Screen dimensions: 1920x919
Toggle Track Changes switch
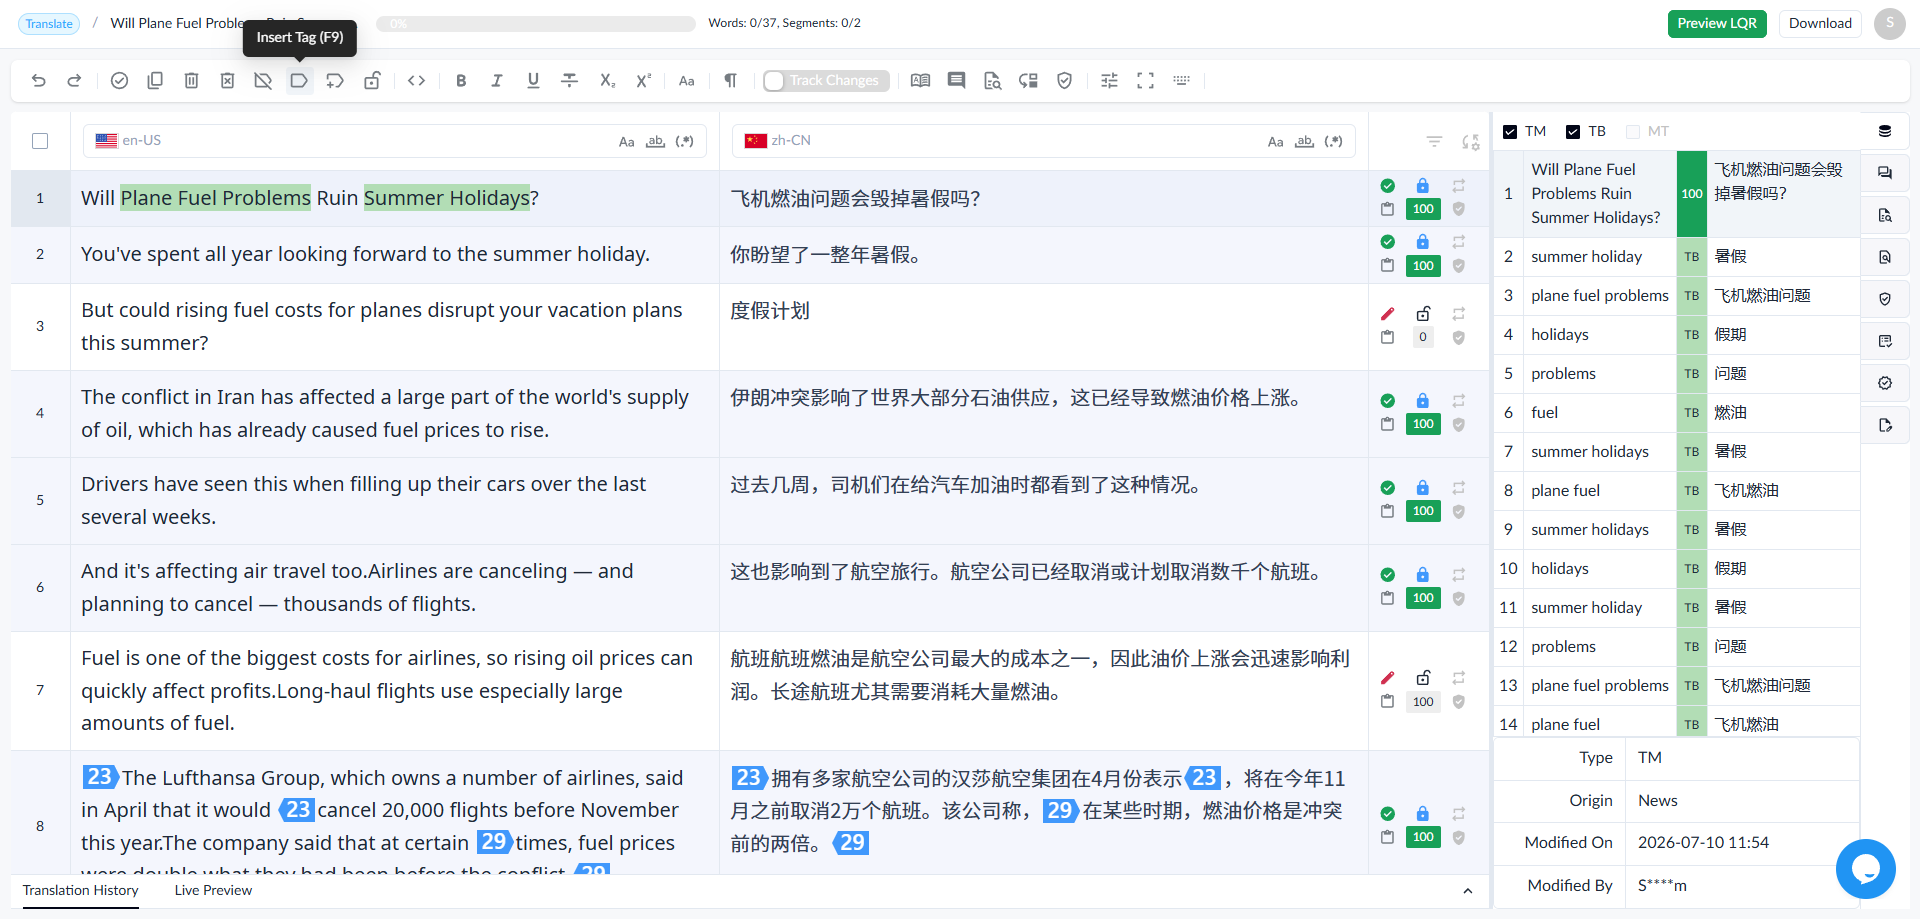pos(826,81)
